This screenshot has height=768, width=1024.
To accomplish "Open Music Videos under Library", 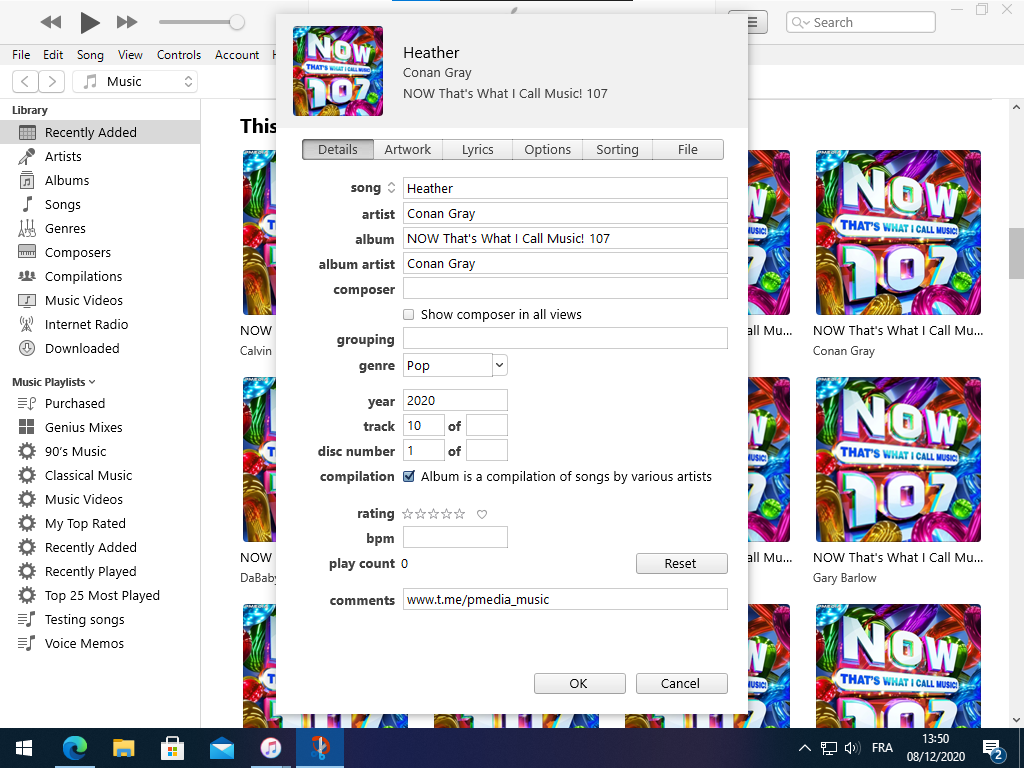I will click(x=100, y=300).
